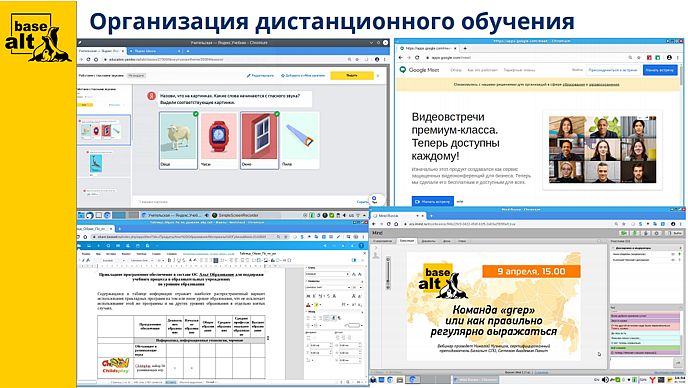This screenshot has width=688, height=388.
Task: Reload the Google Meet page
Action: [417, 57]
